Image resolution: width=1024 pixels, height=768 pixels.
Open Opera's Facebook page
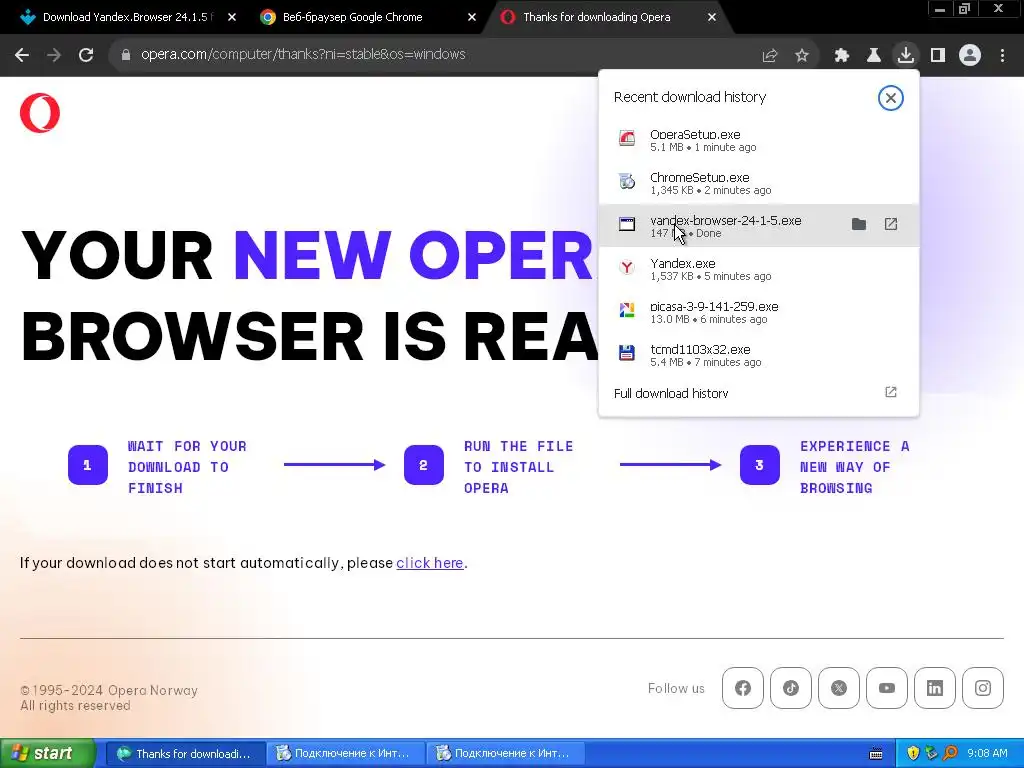pos(743,688)
